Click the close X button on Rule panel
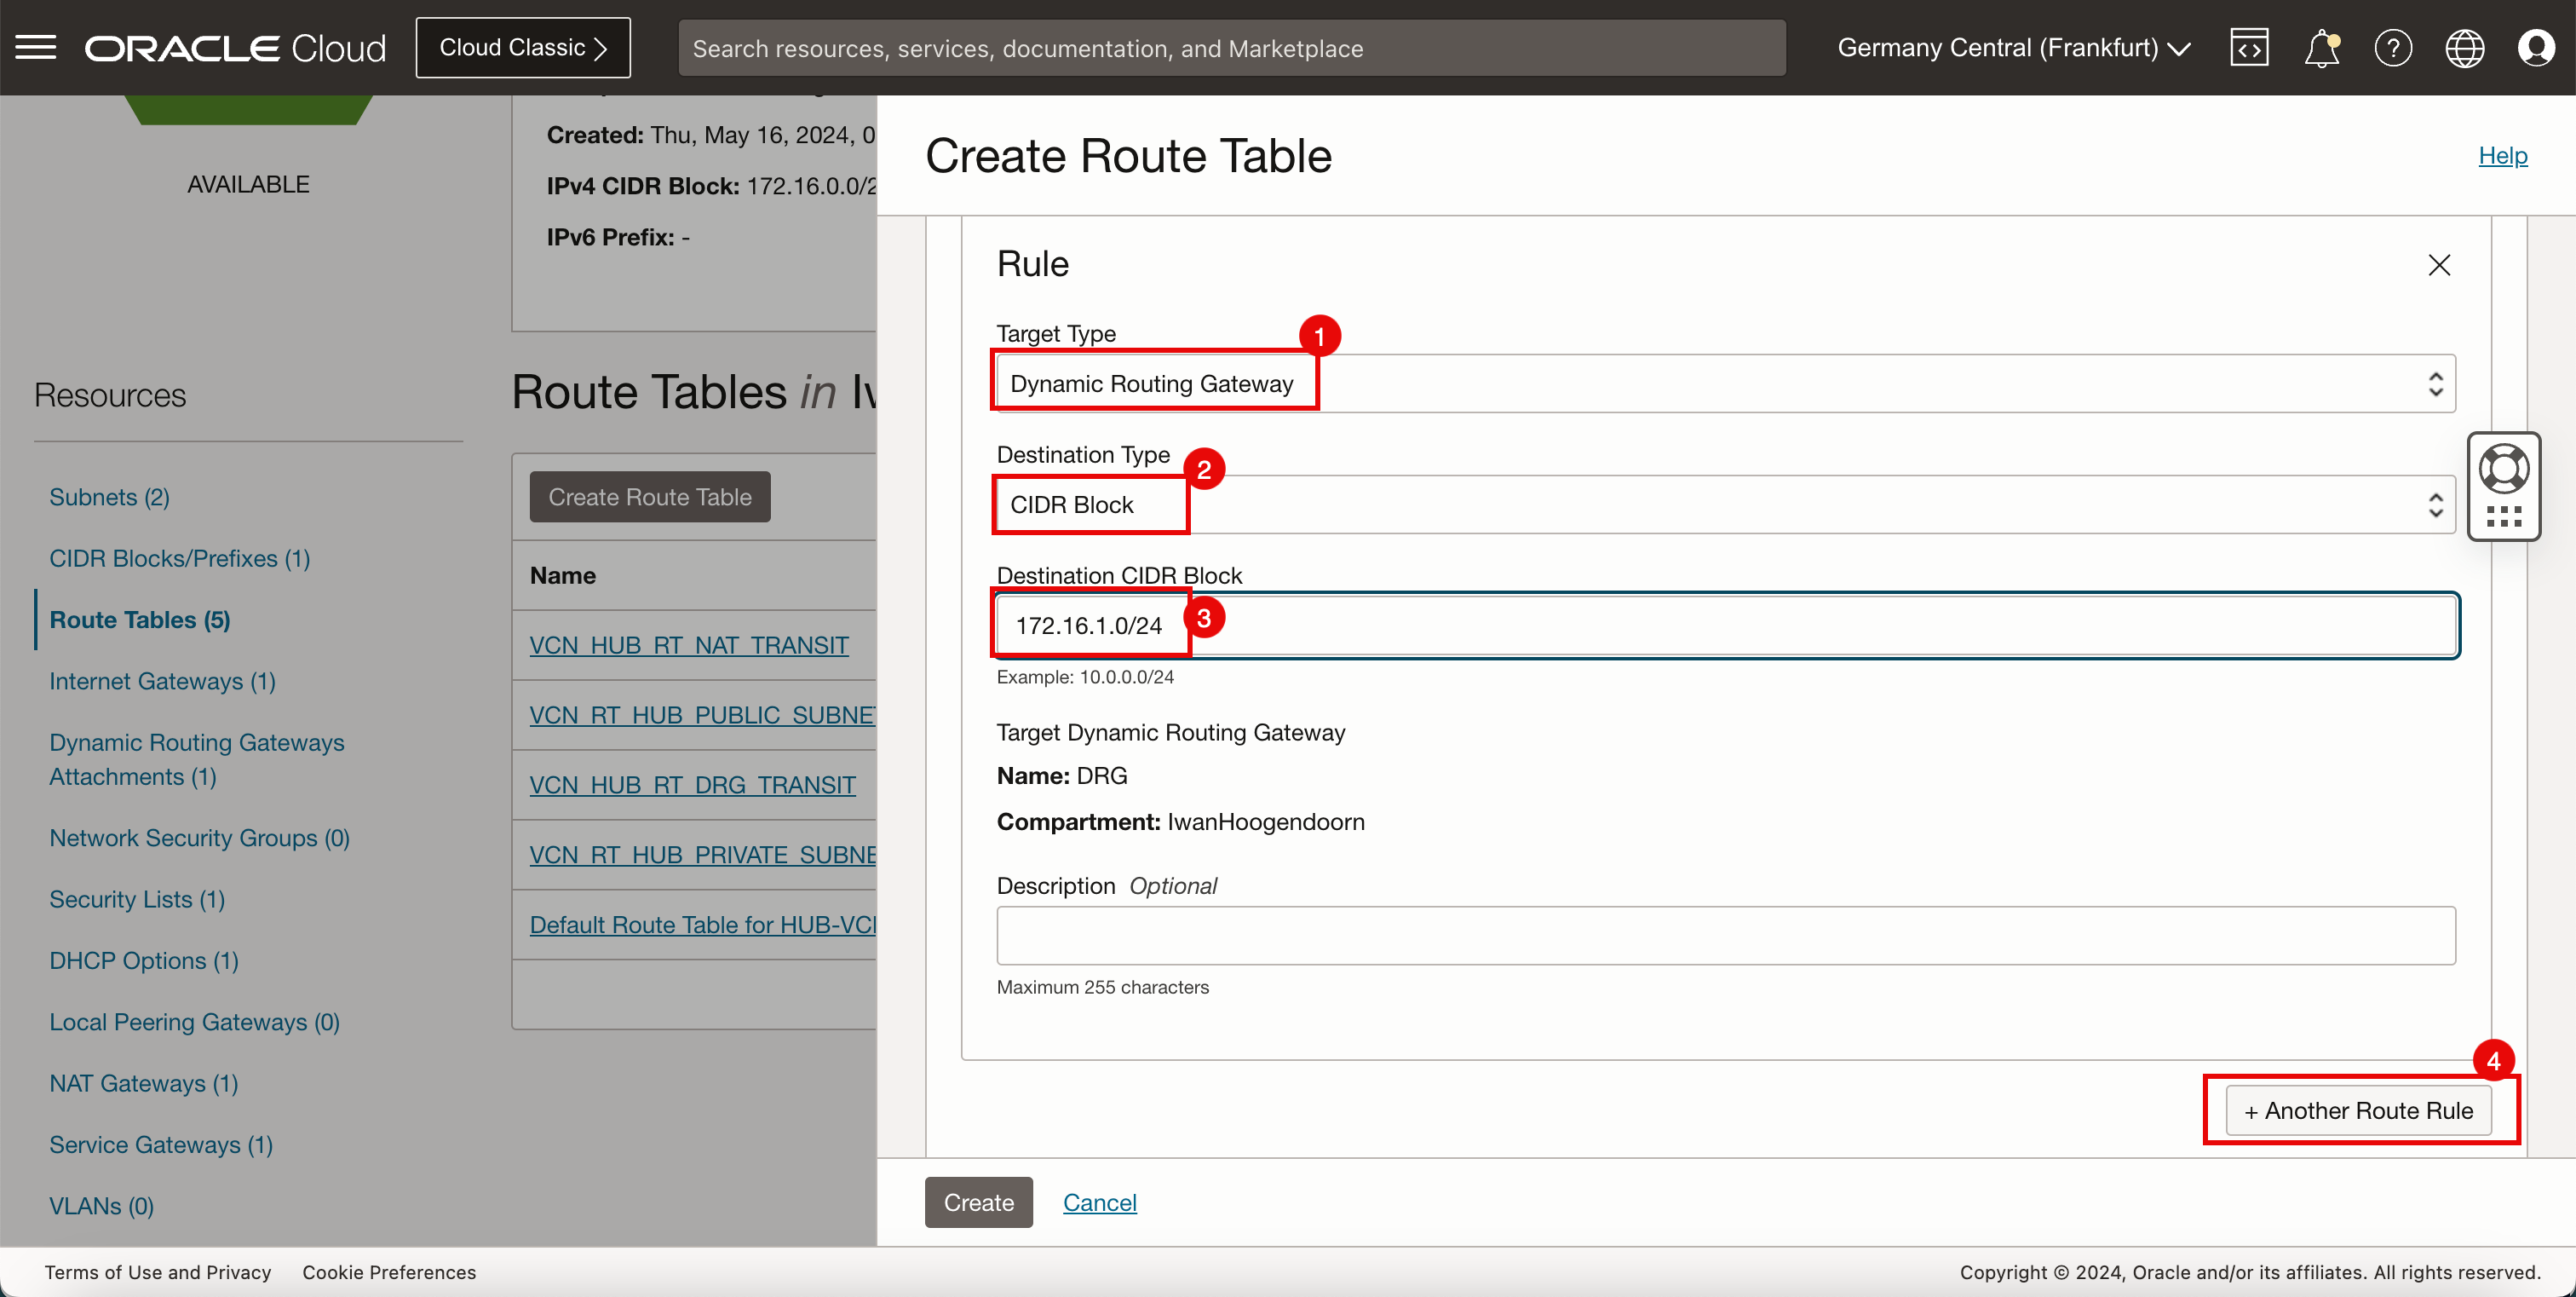Viewport: 2576px width, 1297px height. coord(2439,265)
